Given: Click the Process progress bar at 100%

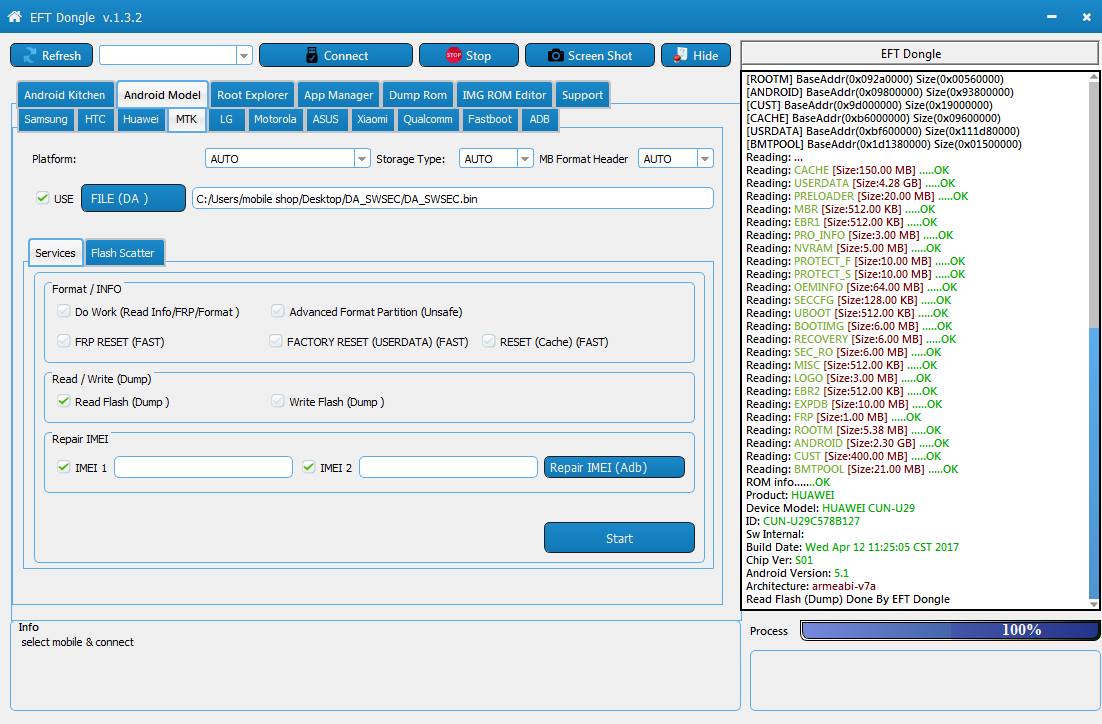Looking at the screenshot, I should tap(949, 630).
